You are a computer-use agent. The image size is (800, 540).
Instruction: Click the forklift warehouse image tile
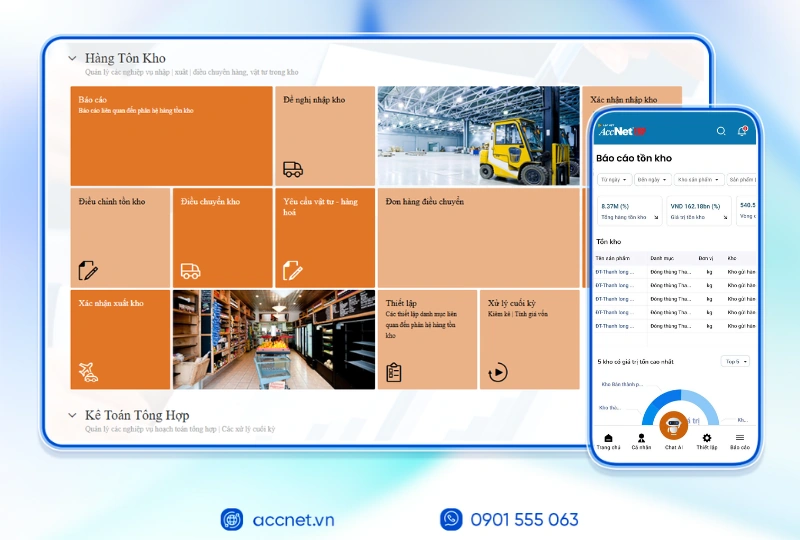[479, 136]
